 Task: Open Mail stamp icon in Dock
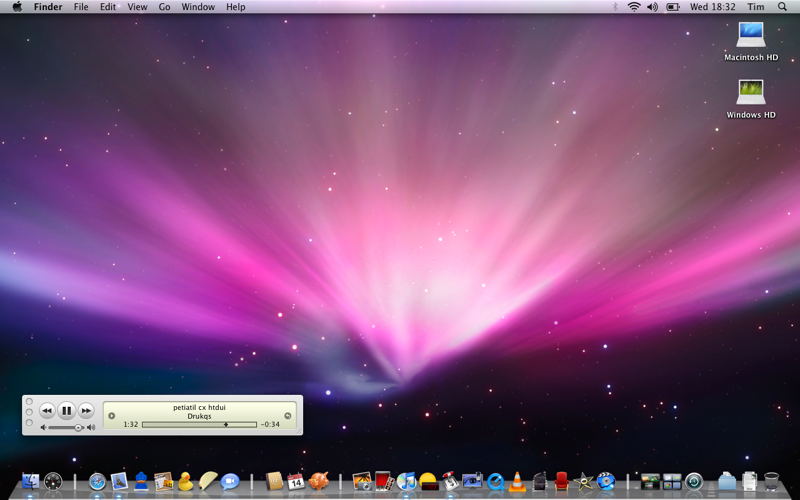point(119,481)
